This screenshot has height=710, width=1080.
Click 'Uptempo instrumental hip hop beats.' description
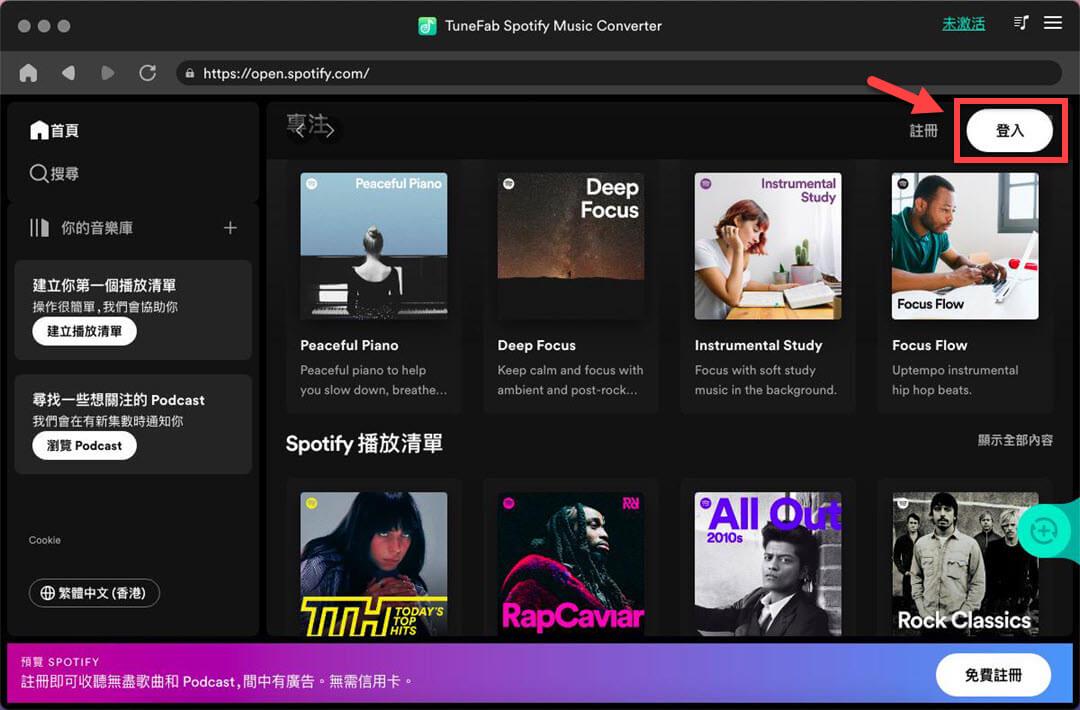pyautogui.click(x=955, y=379)
